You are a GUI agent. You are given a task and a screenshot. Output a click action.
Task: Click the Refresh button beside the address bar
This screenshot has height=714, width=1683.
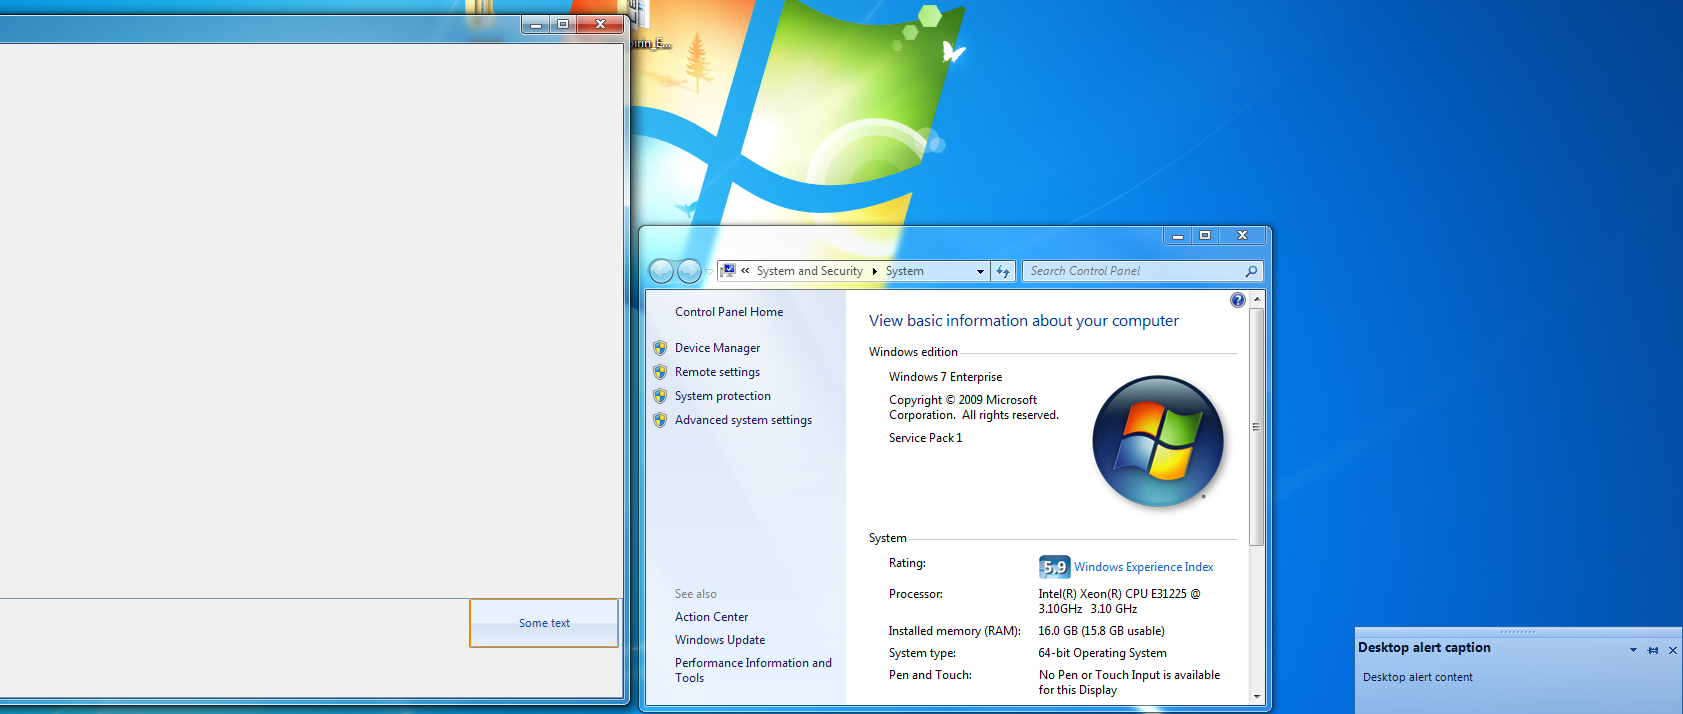[x=1003, y=271]
